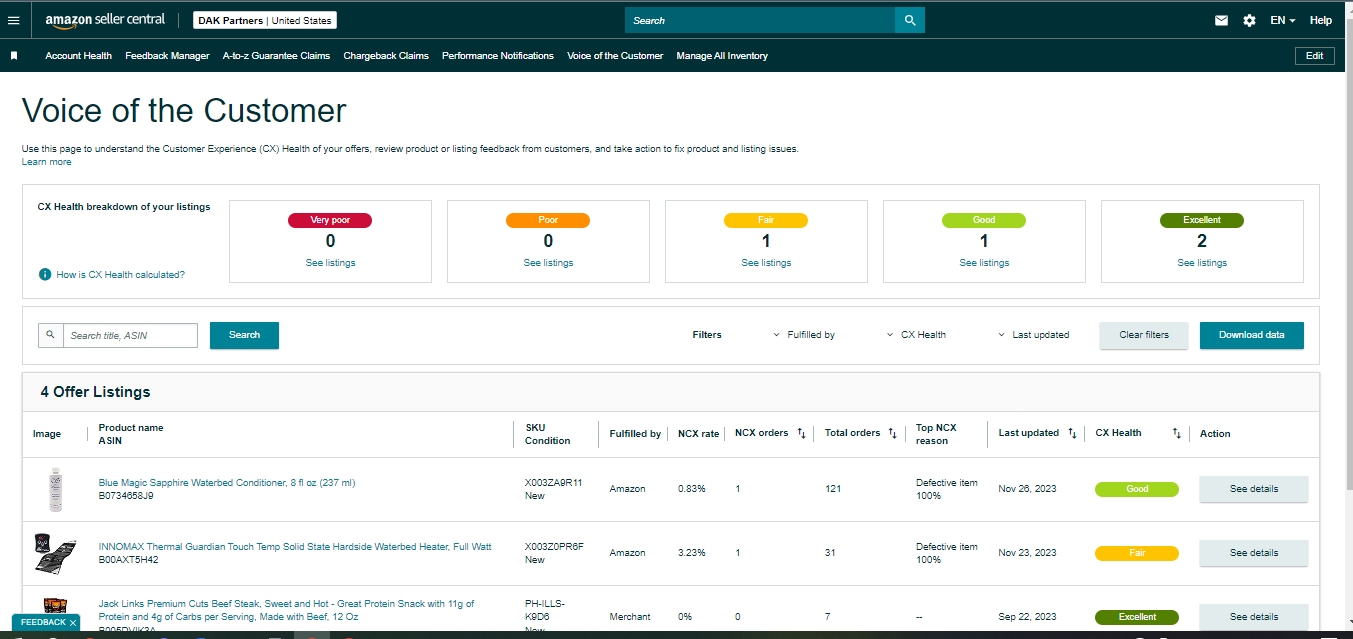Screen dimensions: 1353x639
Task: Focus the top Search input field
Action: [x=760, y=20]
